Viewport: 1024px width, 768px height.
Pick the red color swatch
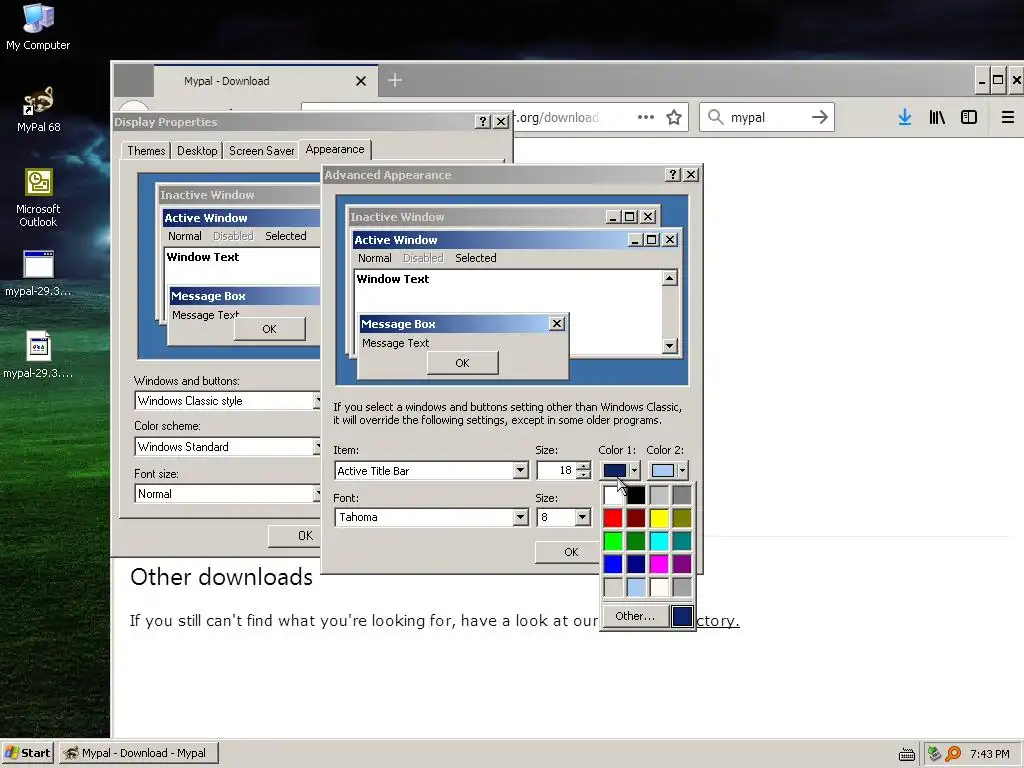613,518
